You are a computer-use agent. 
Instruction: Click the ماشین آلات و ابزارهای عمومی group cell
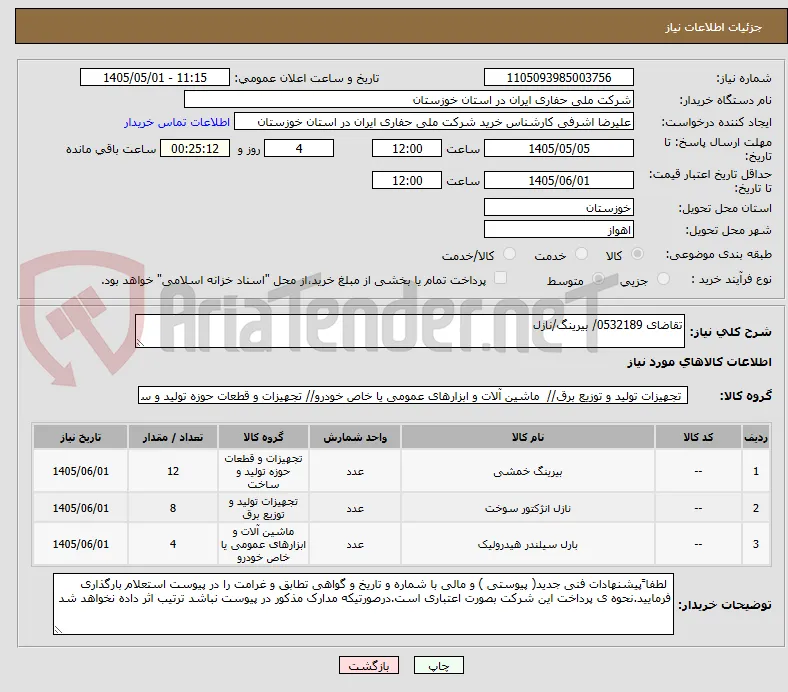pos(263,544)
